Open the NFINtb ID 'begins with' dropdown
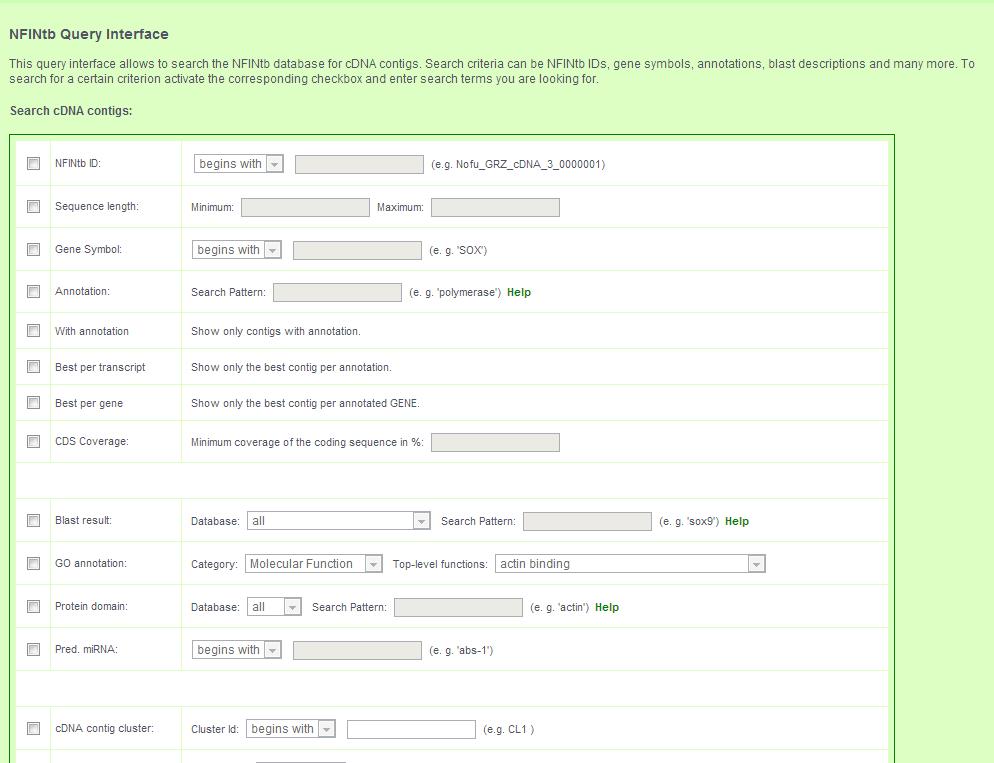The width and height of the screenshot is (994, 763). (238, 164)
